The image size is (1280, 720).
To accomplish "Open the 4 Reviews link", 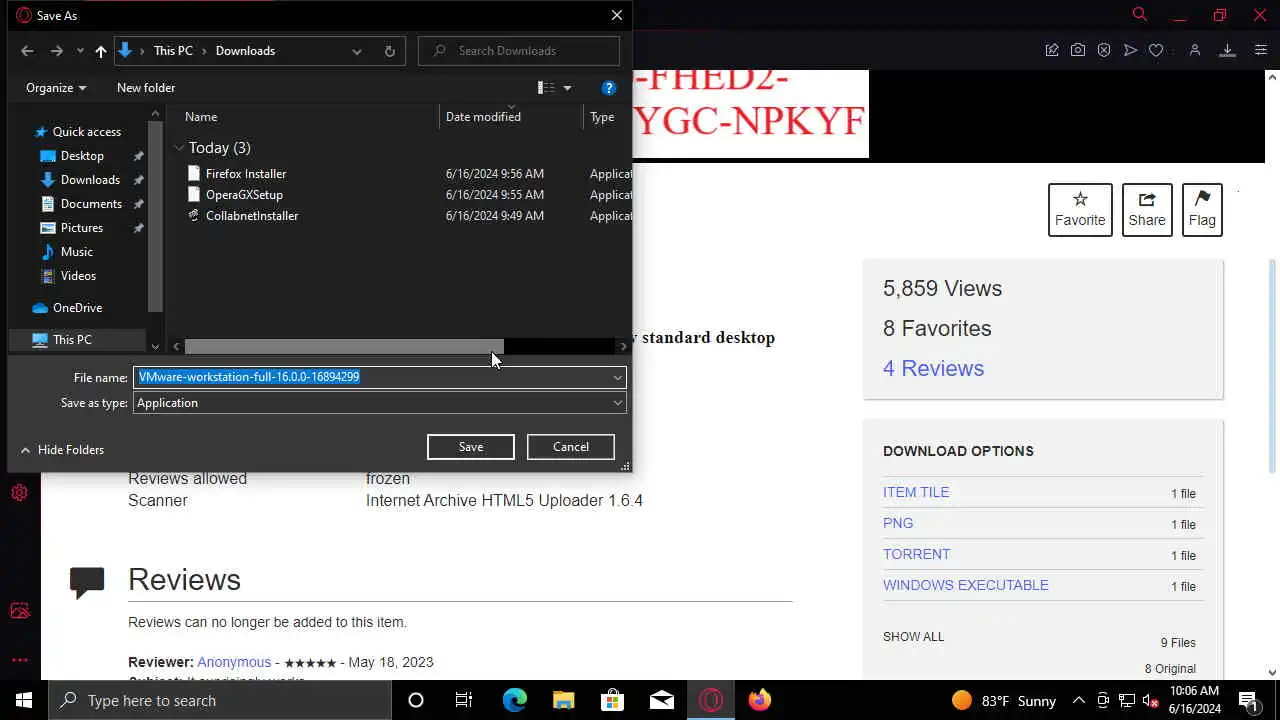I will [933, 368].
